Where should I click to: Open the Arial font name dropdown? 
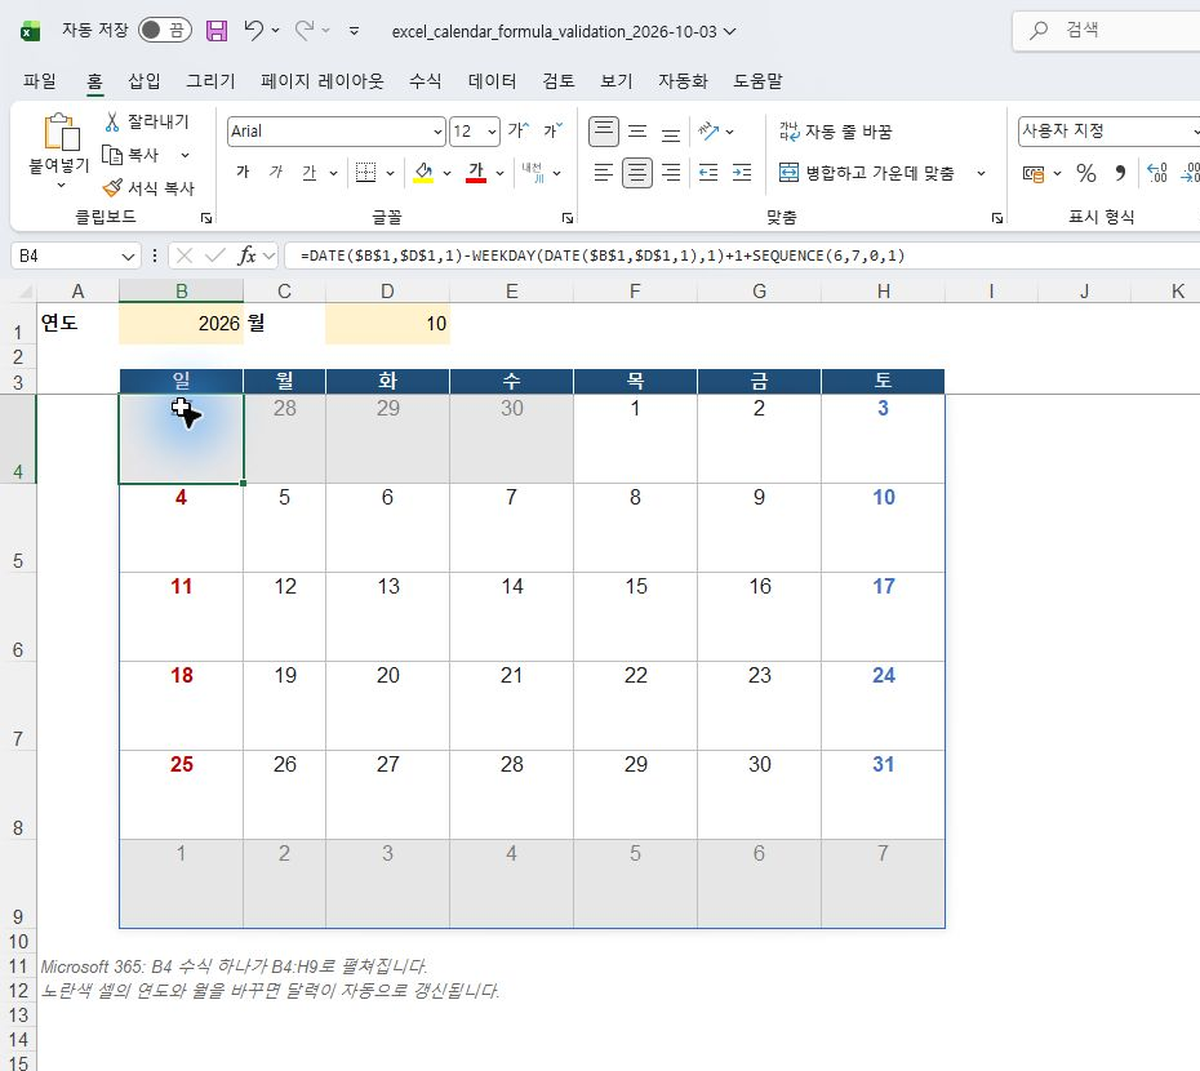tap(438, 131)
